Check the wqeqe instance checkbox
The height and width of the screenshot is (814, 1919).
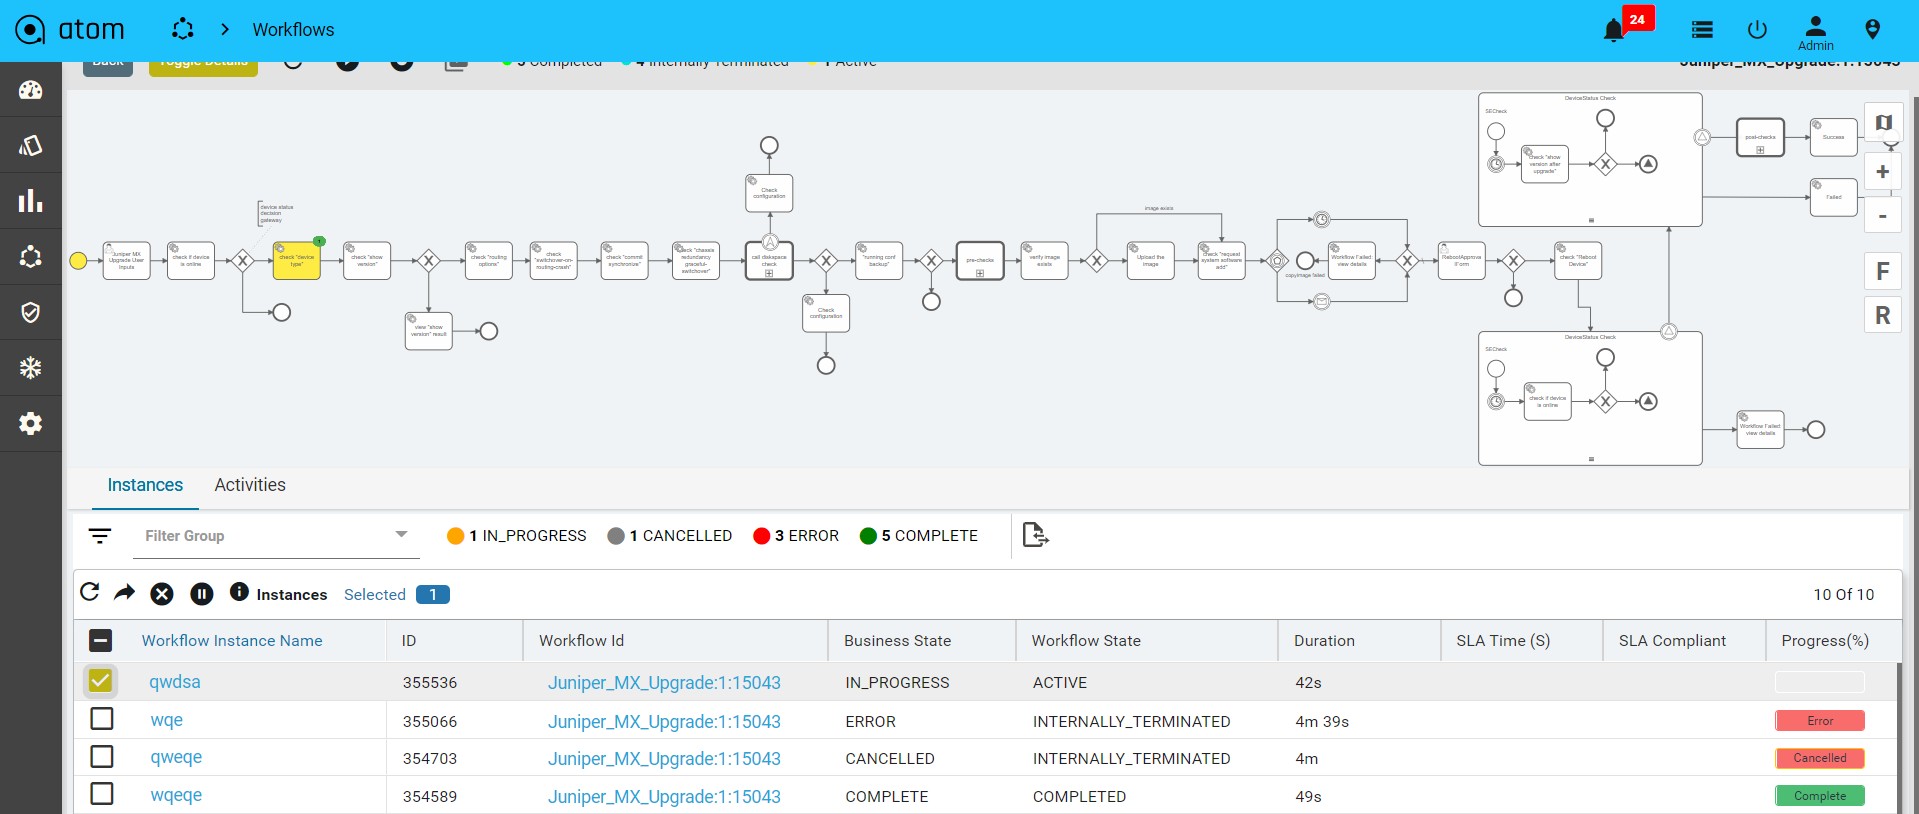(x=102, y=794)
